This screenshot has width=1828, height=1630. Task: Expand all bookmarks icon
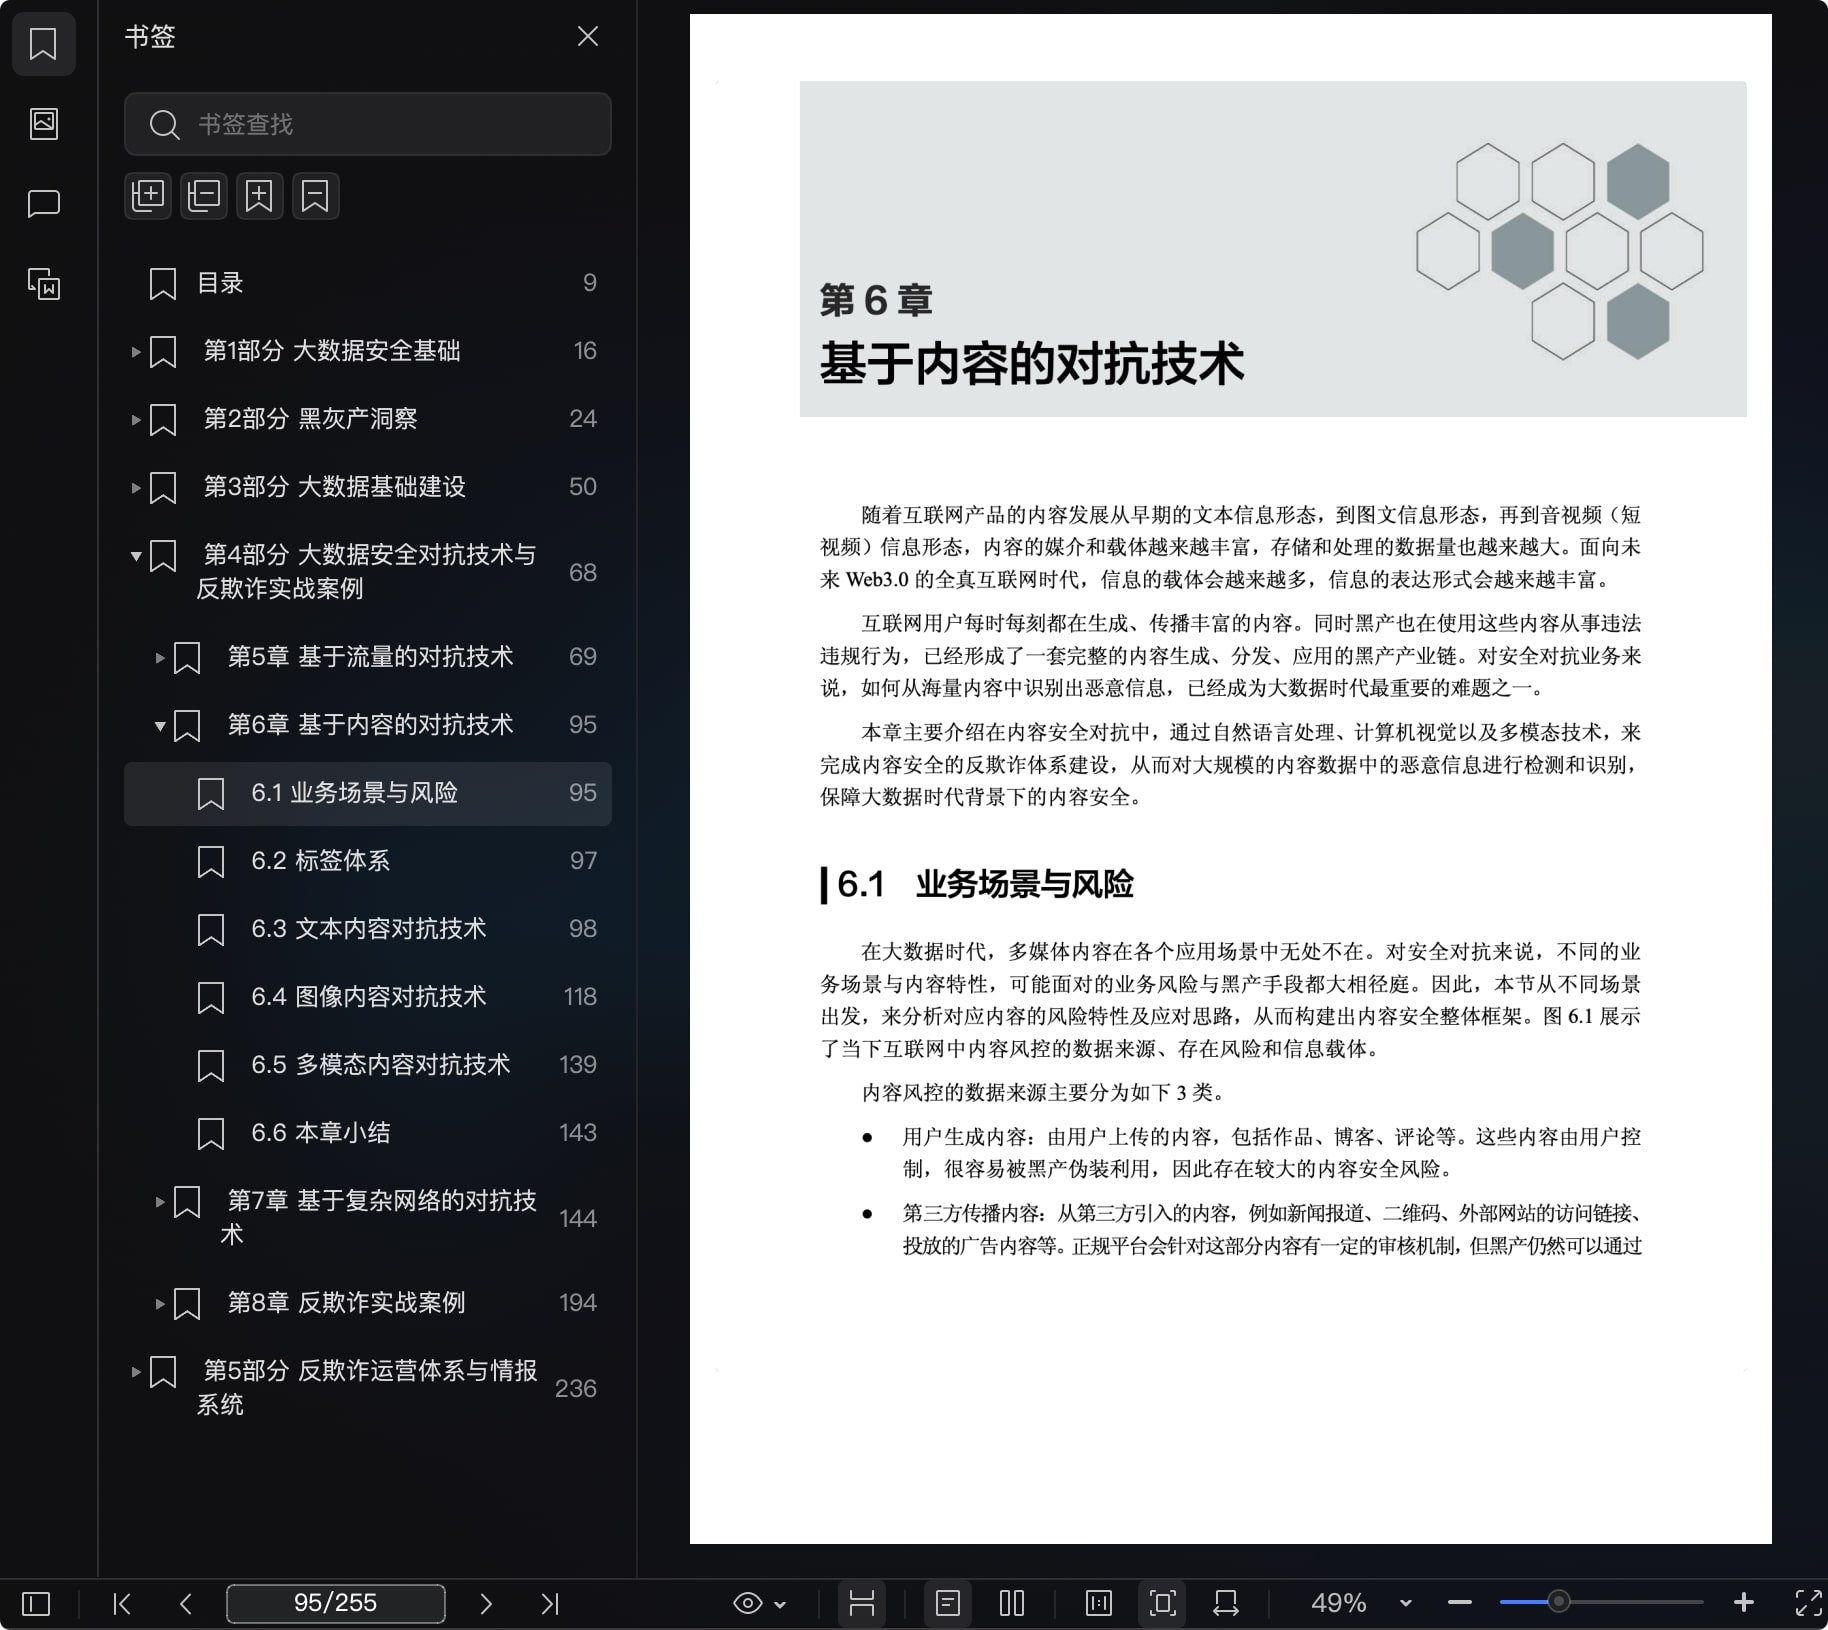[148, 195]
